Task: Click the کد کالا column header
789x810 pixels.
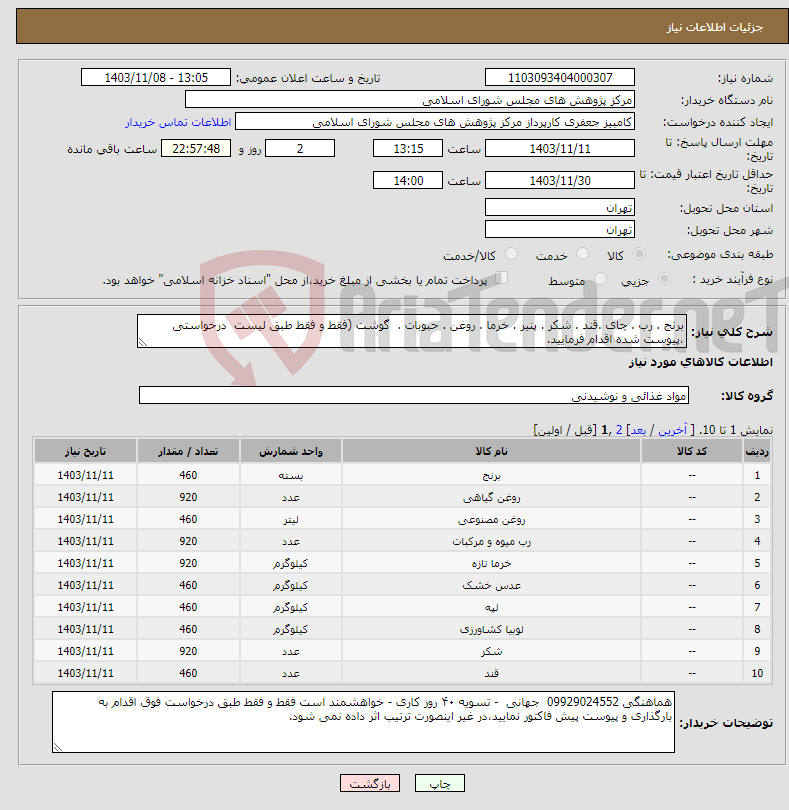Action: (x=692, y=451)
